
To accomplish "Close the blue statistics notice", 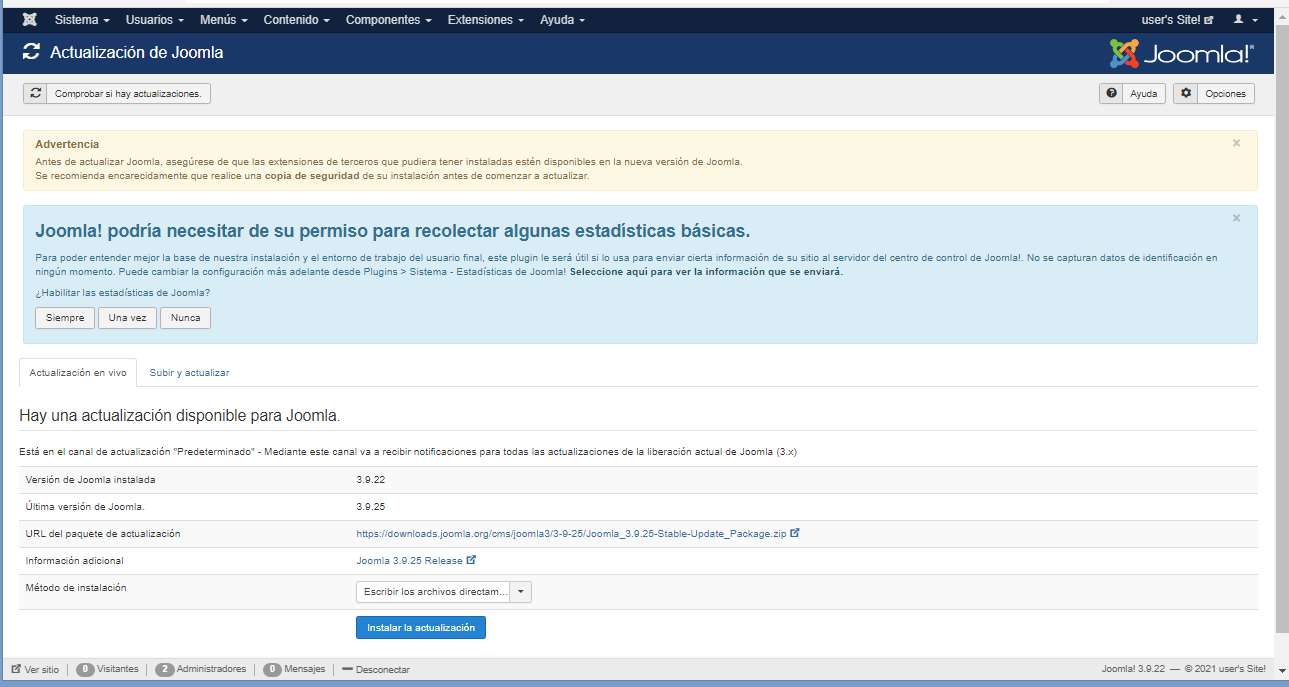I will click(x=1236, y=218).
